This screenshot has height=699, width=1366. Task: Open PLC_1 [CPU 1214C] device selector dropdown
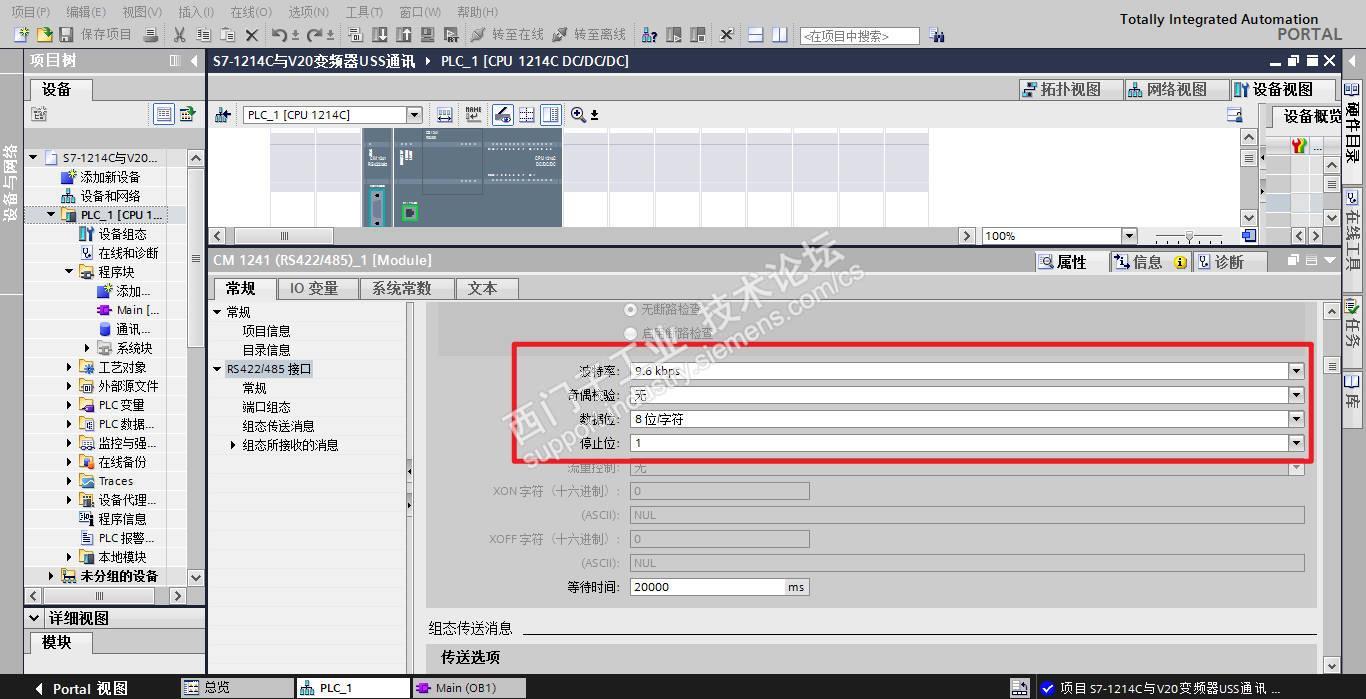[x=414, y=115]
